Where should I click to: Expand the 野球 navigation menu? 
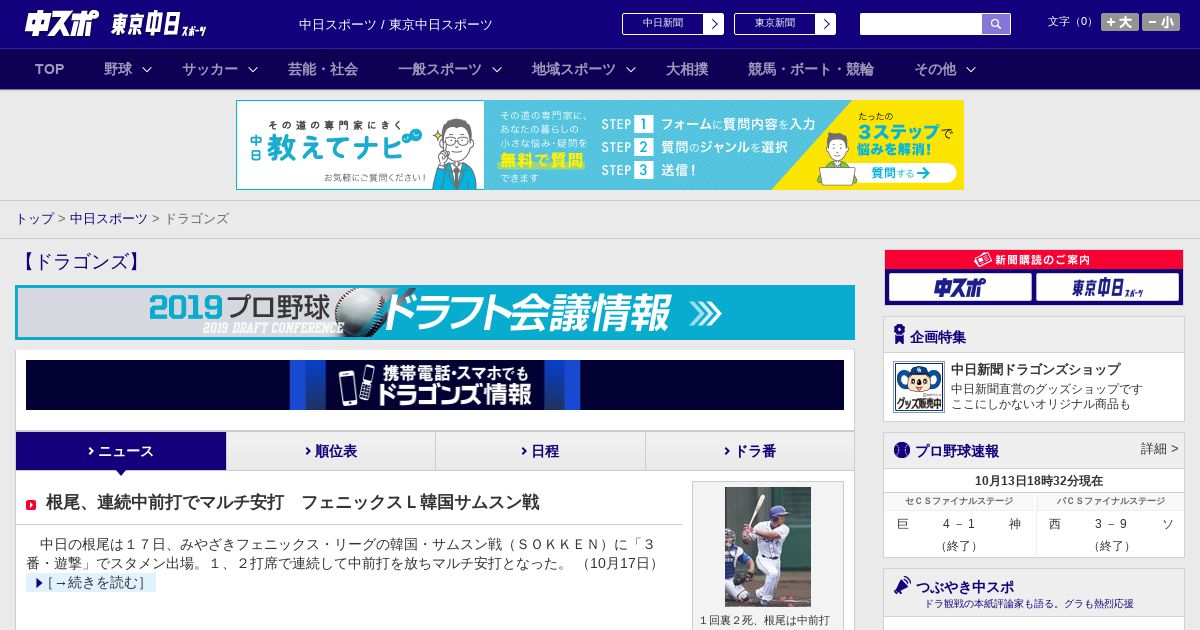128,69
